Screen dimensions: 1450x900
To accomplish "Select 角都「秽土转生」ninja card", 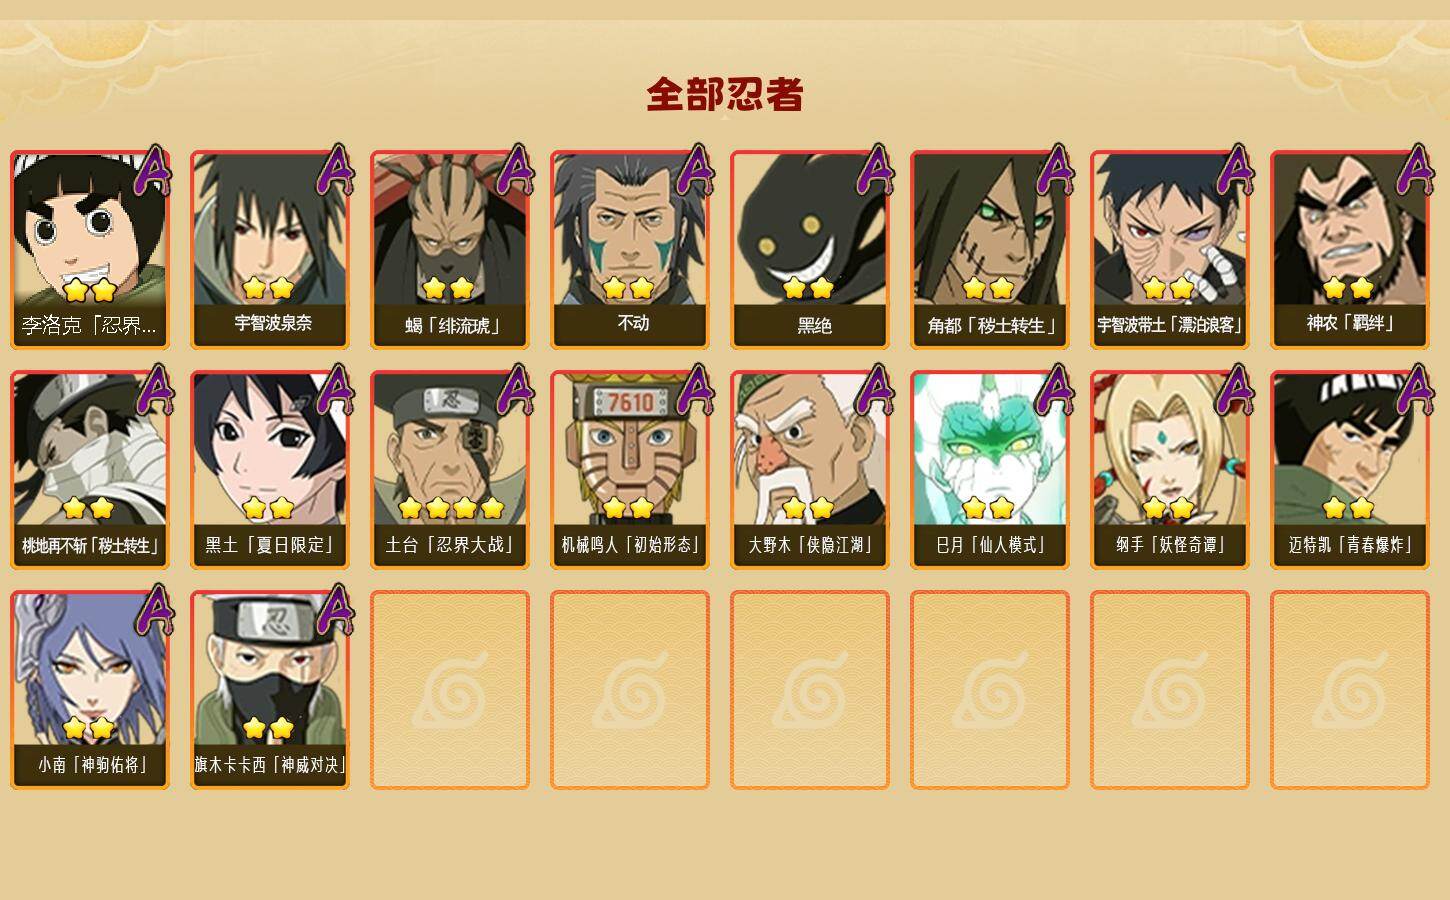I will pos(990,250).
